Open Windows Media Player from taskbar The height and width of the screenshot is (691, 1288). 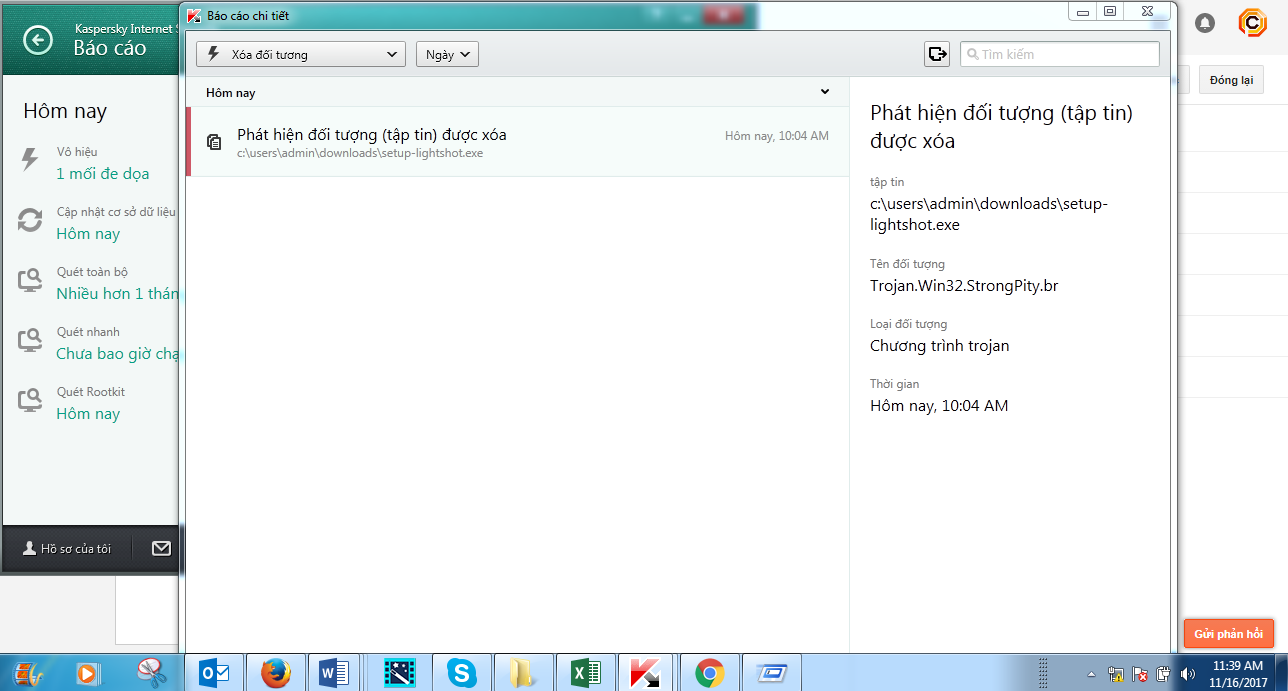87,673
